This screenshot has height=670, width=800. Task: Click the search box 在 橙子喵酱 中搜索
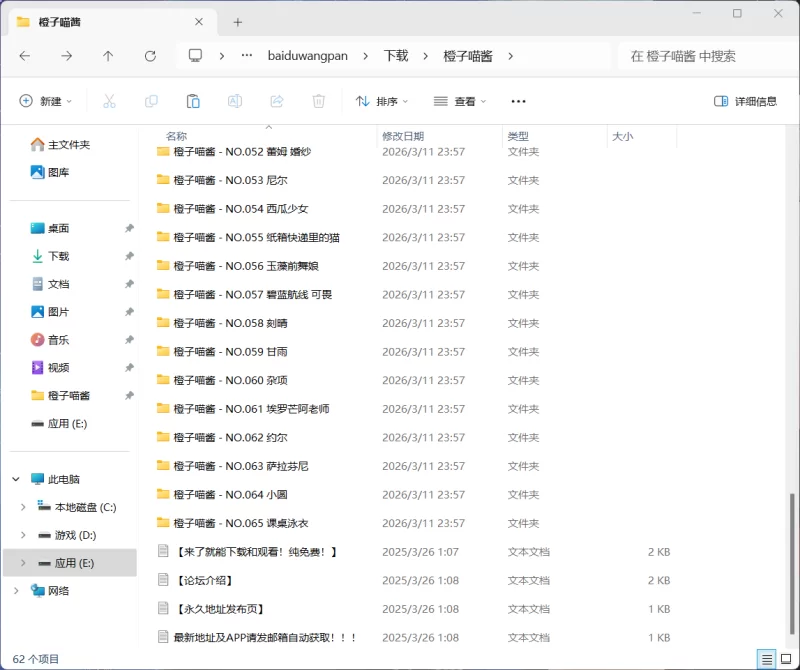coord(700,56)
